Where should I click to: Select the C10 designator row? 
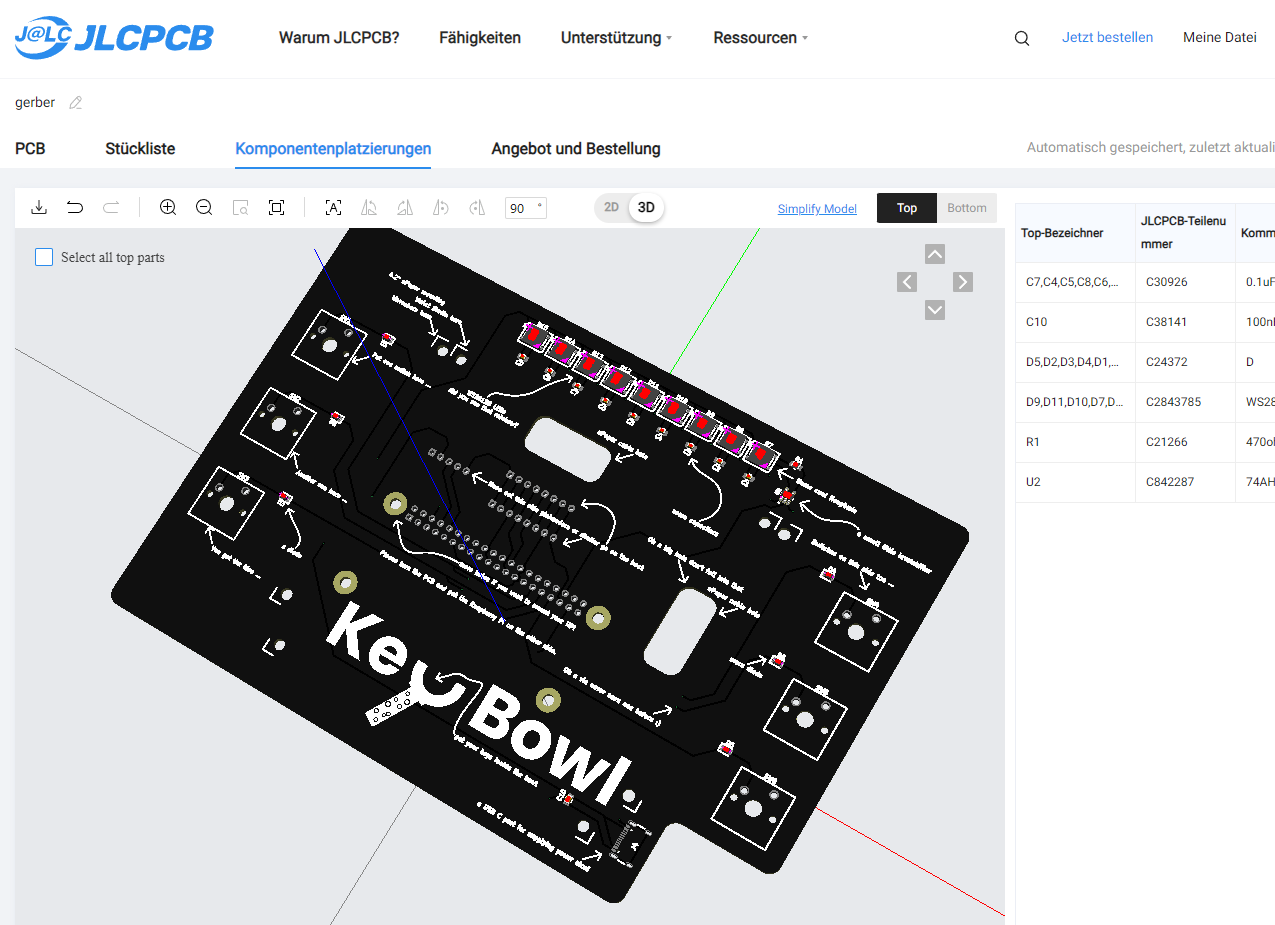pyautogui.click(x=1145, y=322)
